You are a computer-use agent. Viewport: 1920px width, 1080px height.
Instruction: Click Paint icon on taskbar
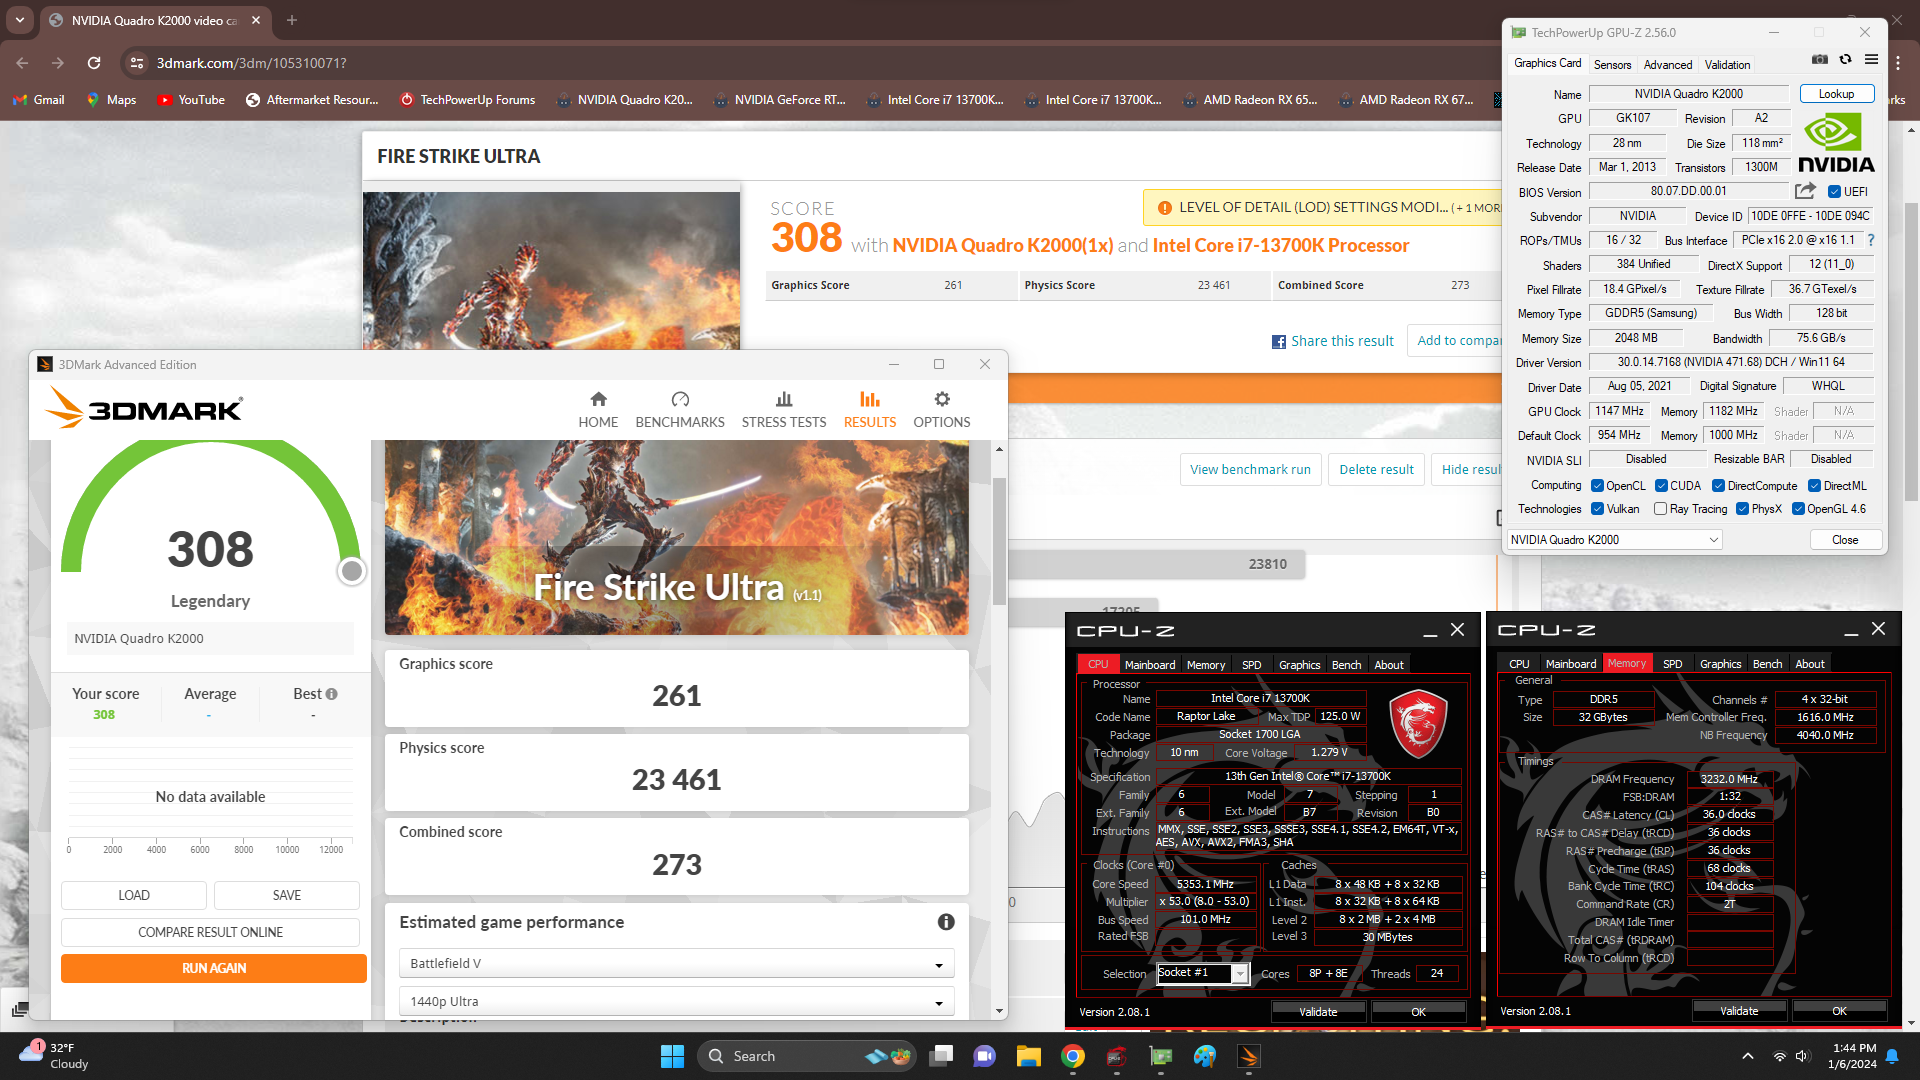point(1205,1056)
